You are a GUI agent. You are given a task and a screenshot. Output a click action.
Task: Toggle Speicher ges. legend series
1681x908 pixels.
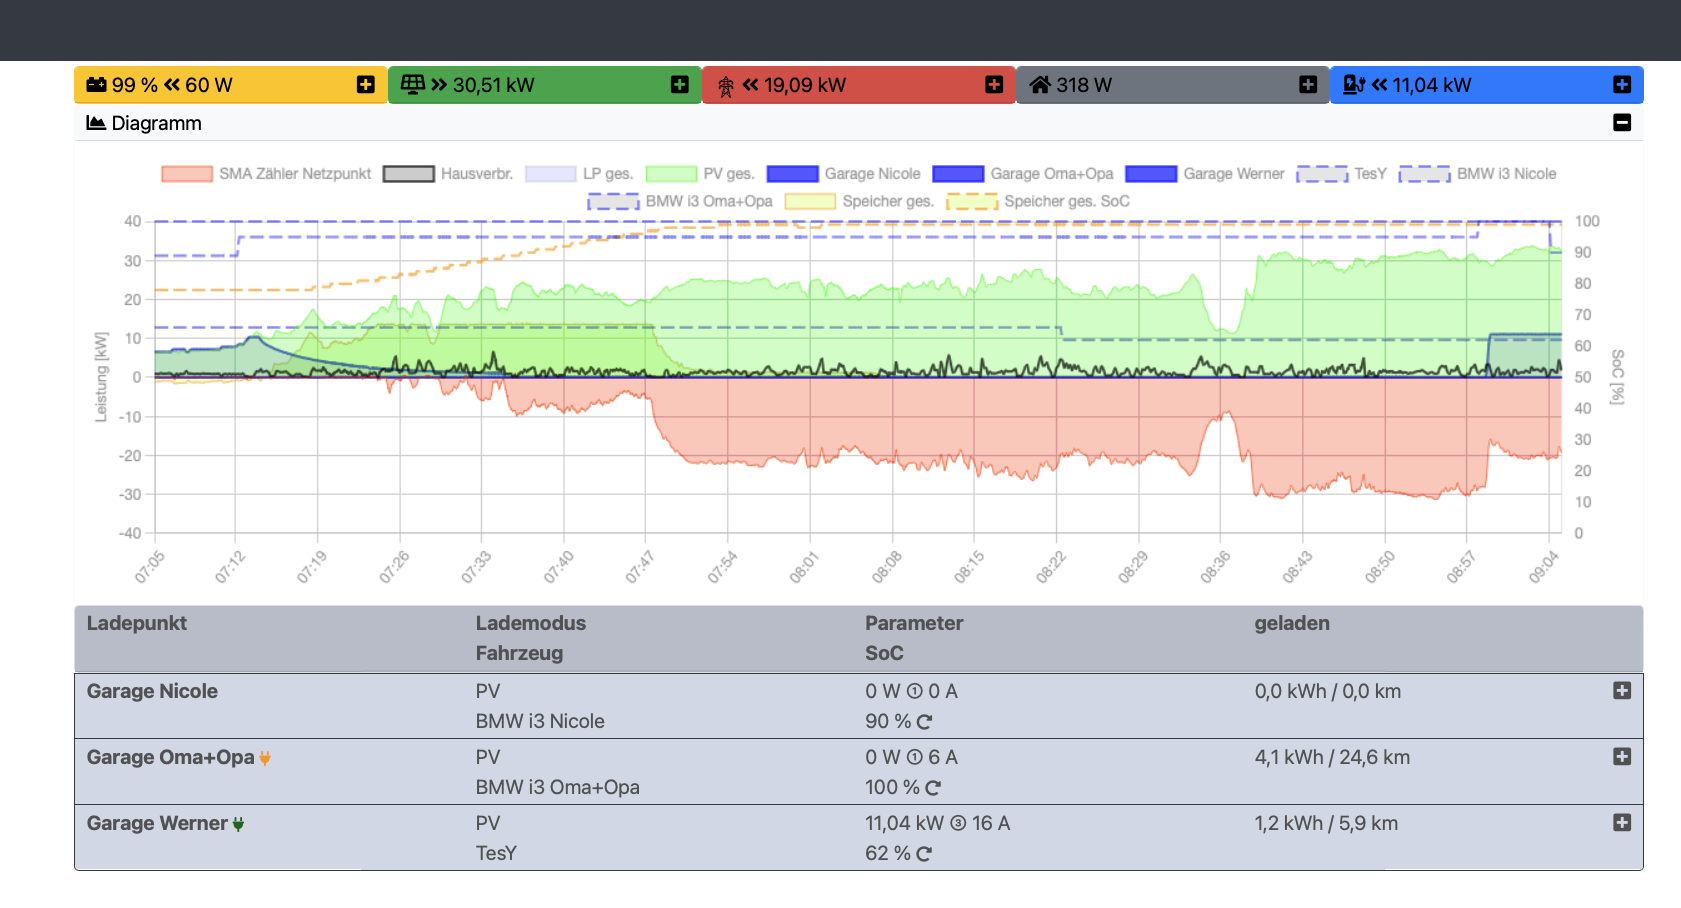860,201
